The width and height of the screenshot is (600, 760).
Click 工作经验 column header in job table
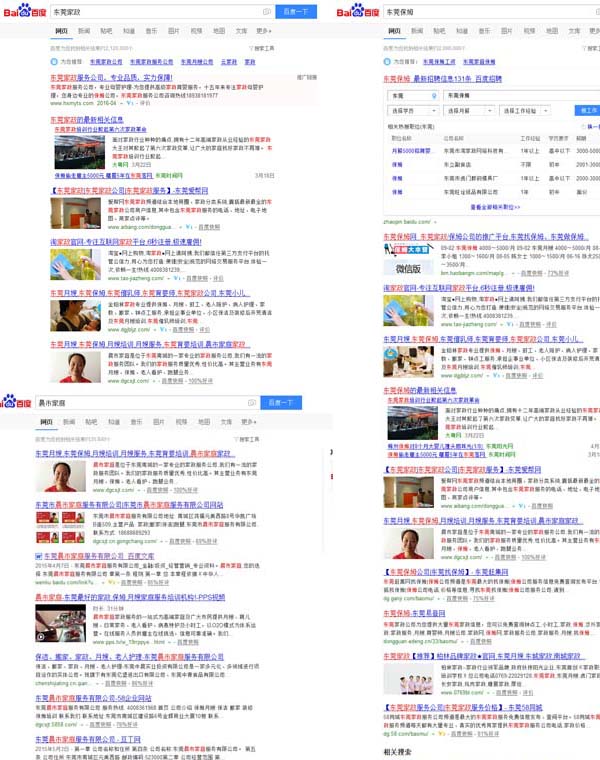530,139
